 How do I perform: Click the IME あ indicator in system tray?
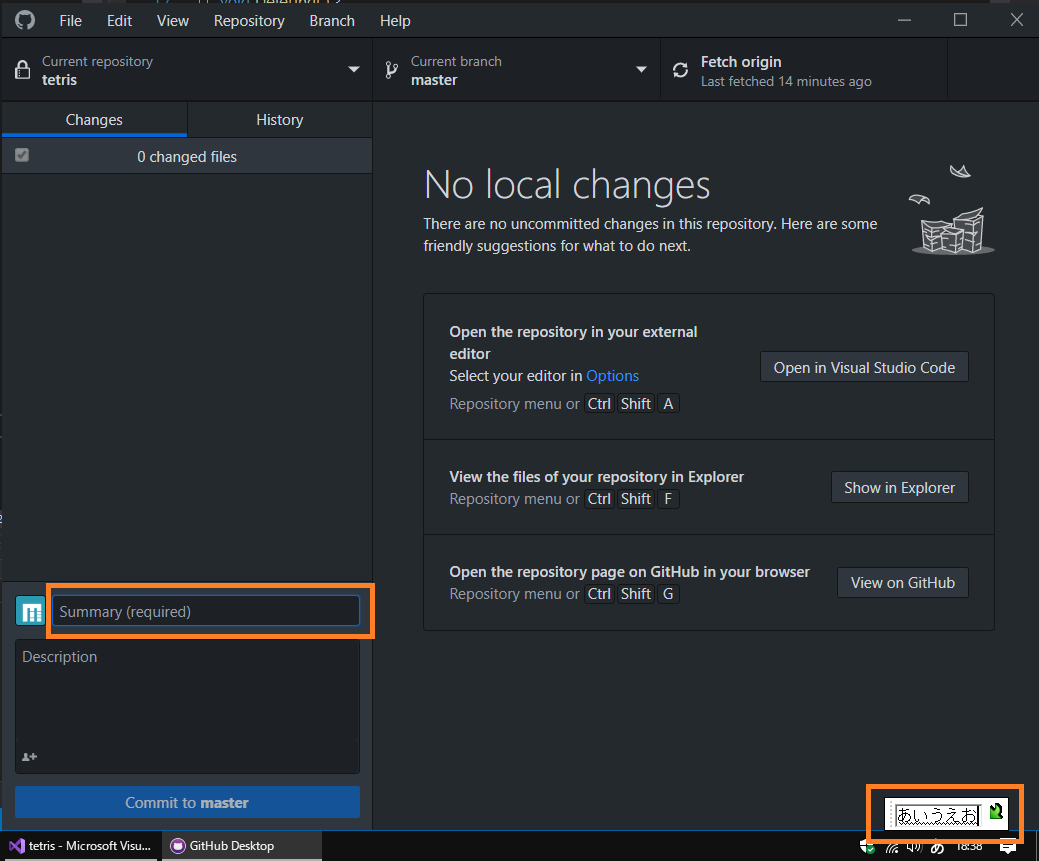(936, 847)
